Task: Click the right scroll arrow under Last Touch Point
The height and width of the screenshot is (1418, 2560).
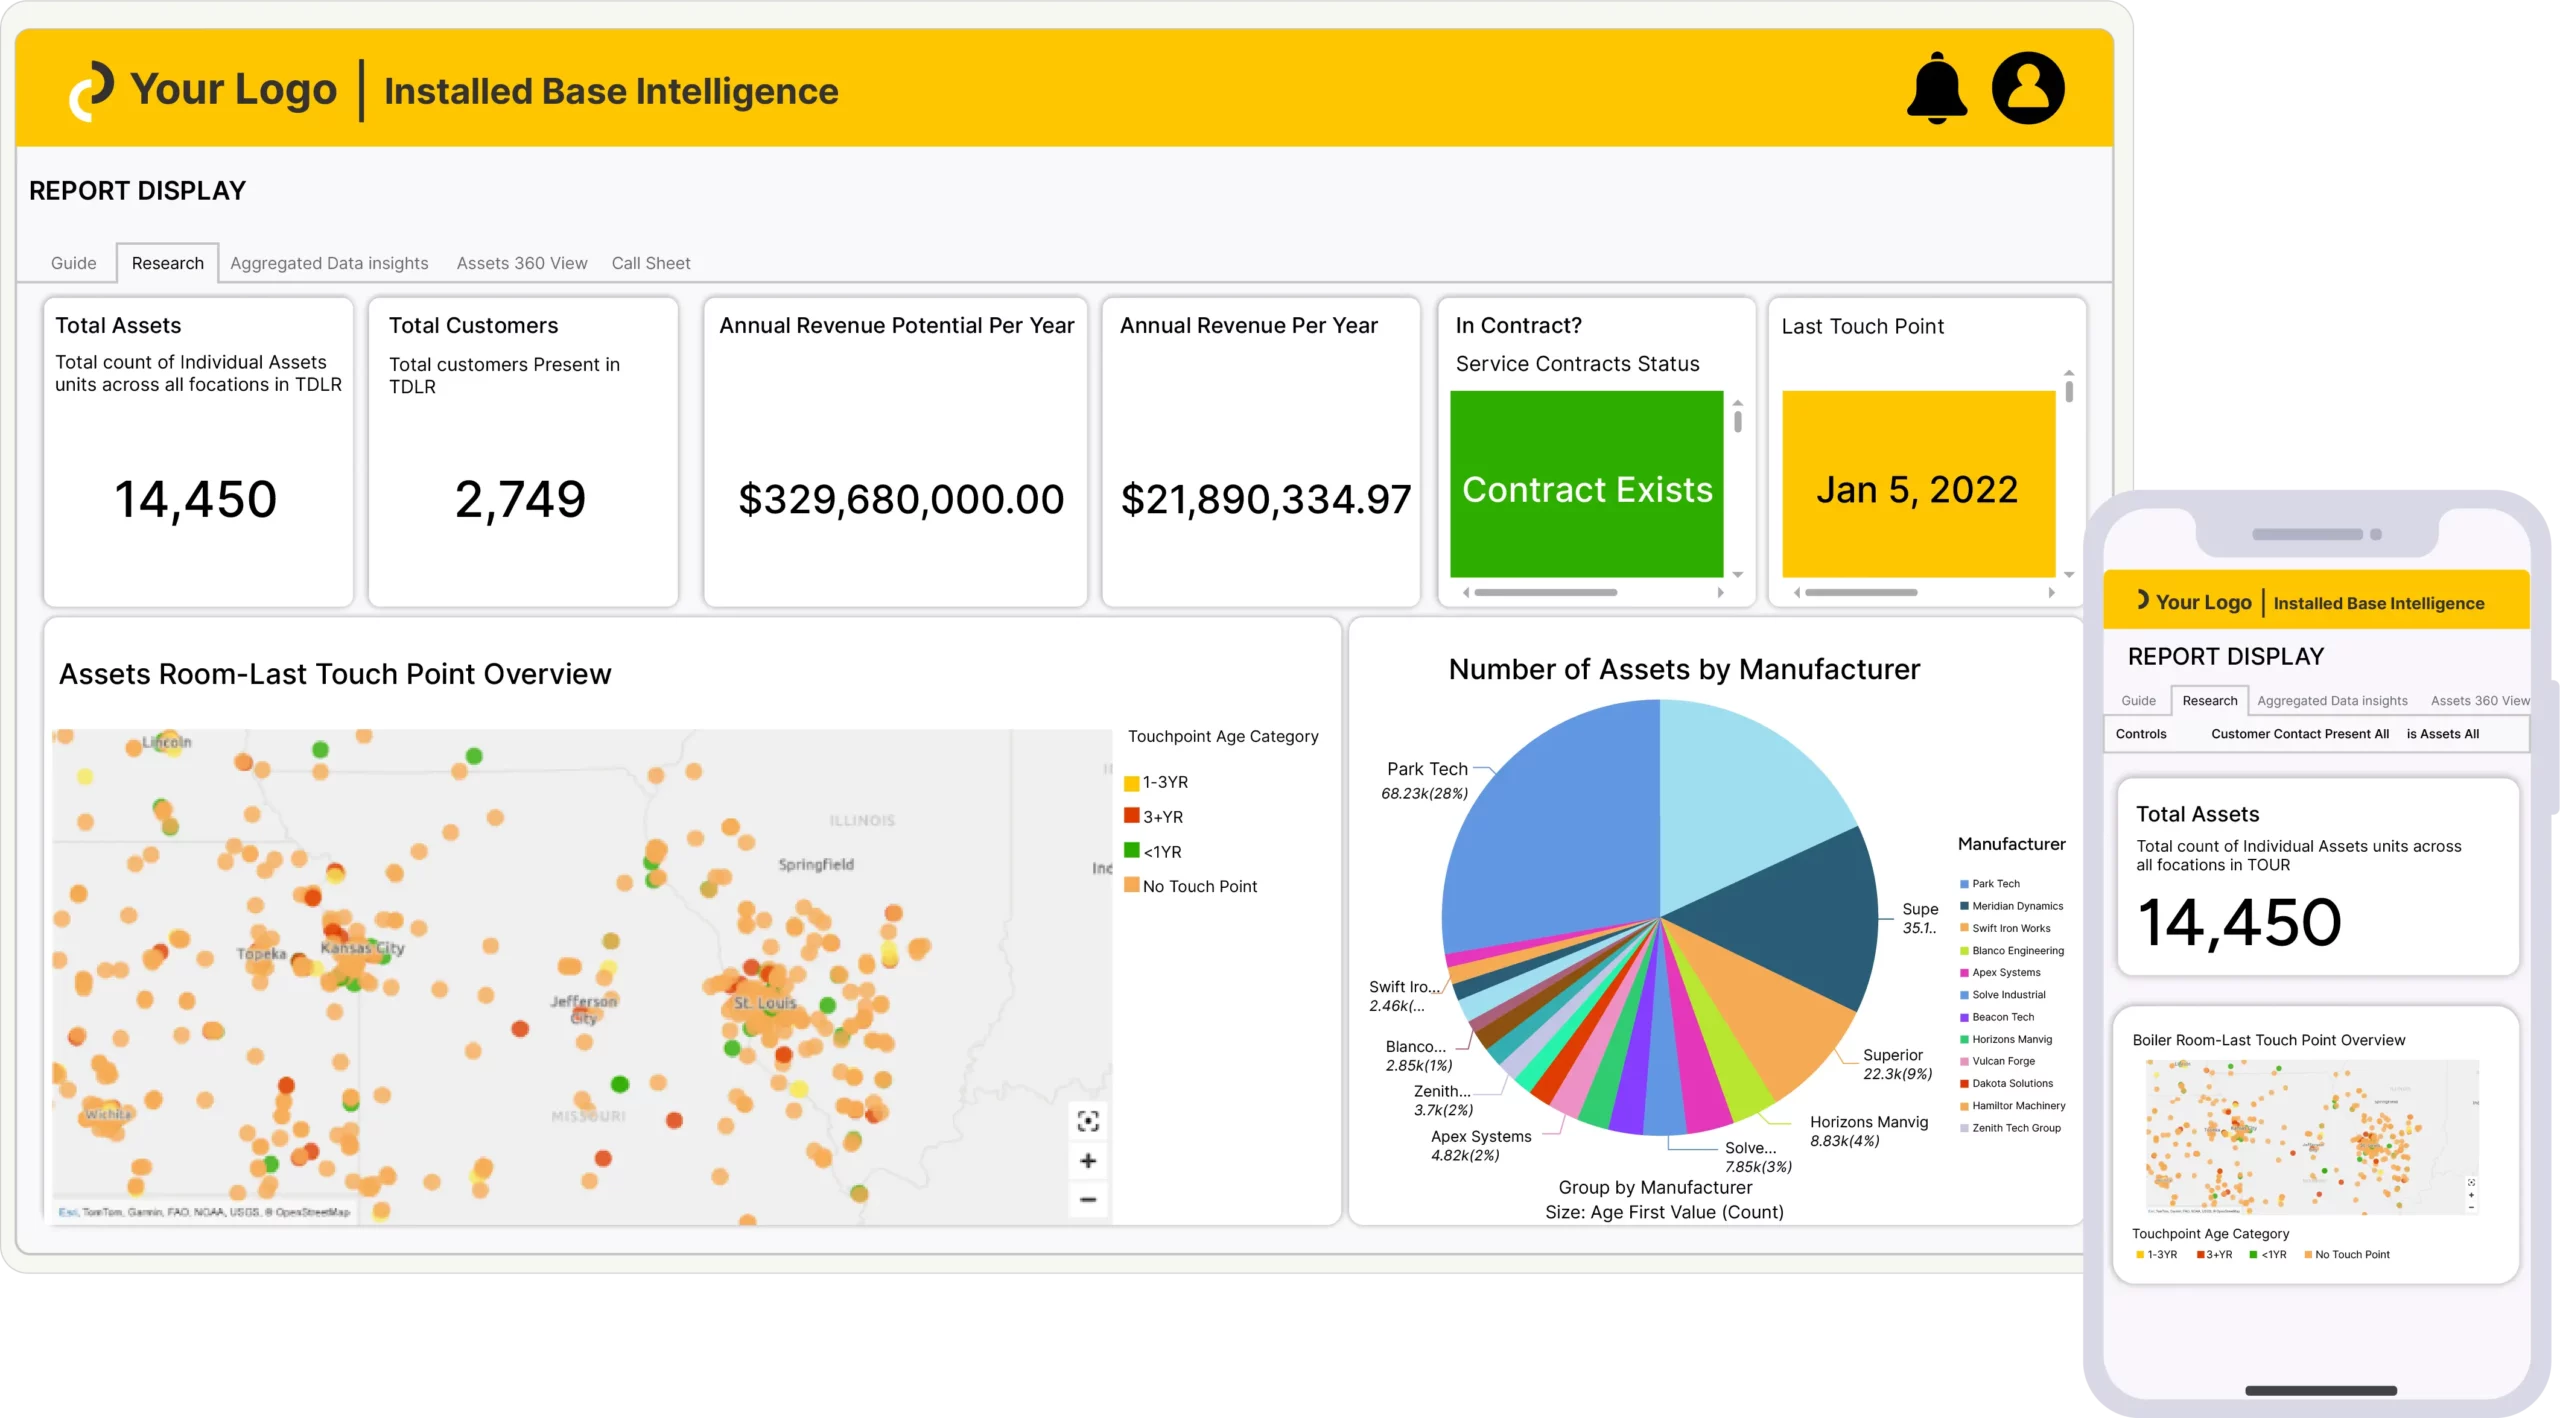Action: click(x=2052, y=593)
